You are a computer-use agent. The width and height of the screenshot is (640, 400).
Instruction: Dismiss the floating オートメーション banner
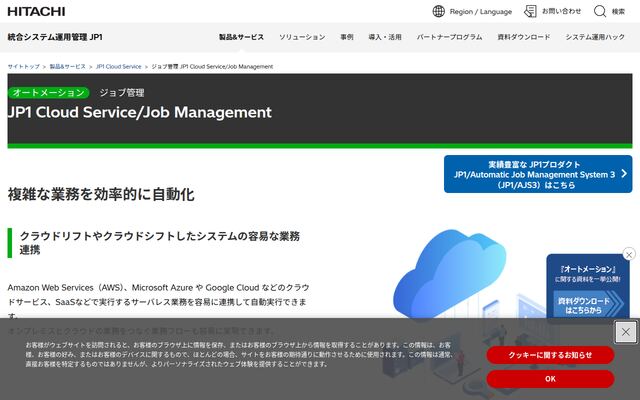pyautogui.click(x=629, y=254)
